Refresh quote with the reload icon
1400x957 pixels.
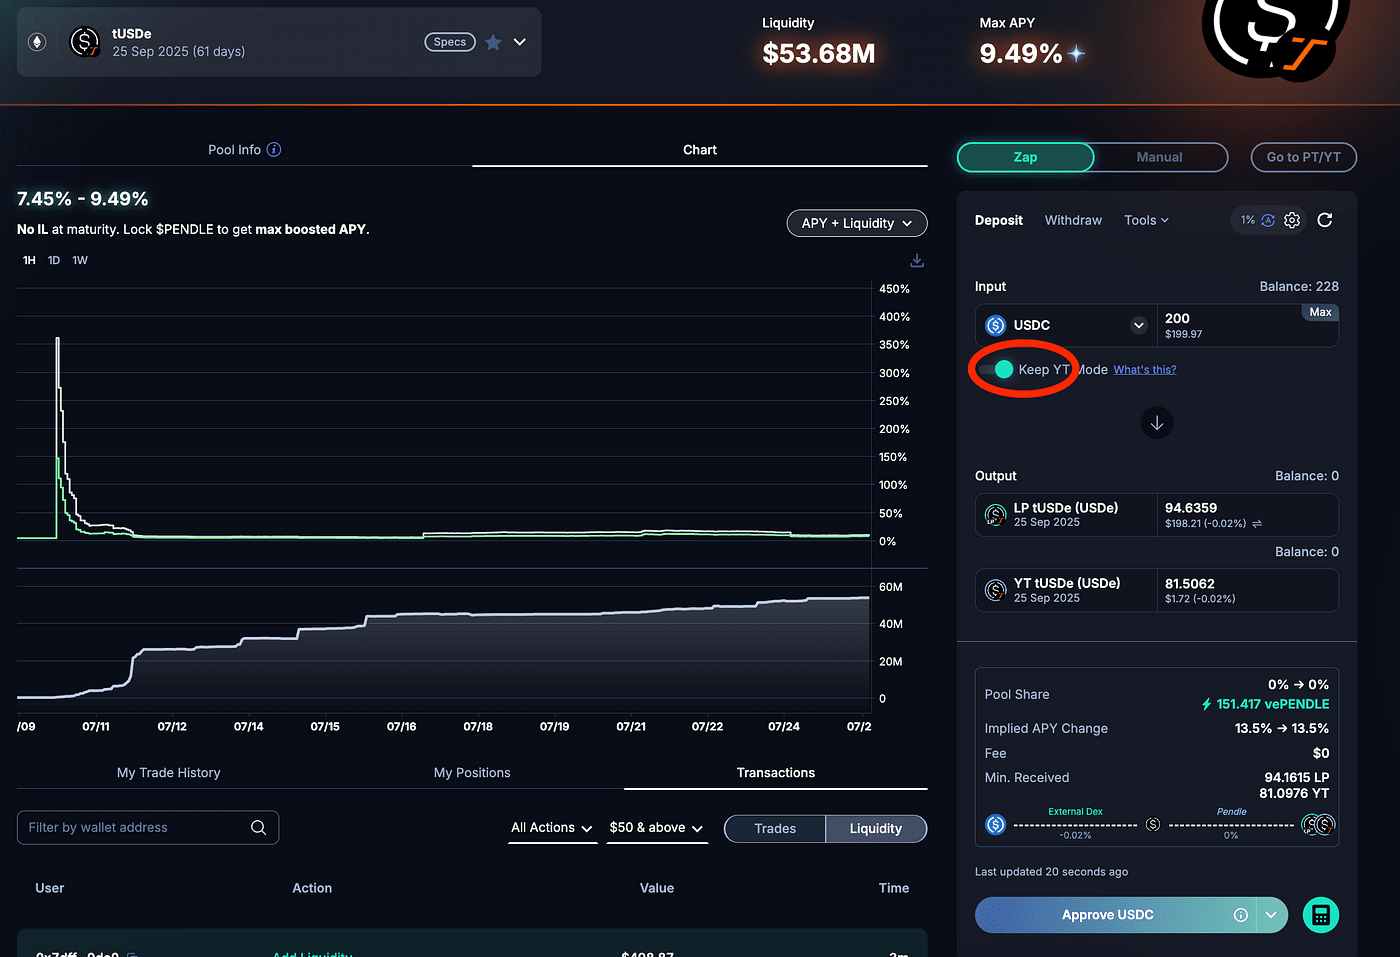pyautogui.click(x=1325, y=220)
